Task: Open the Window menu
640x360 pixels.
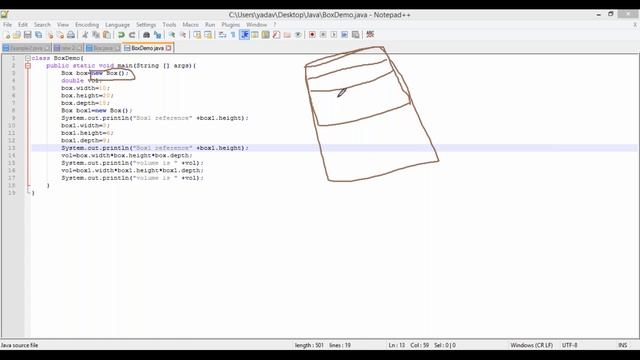Action: (x=256, y=24)
